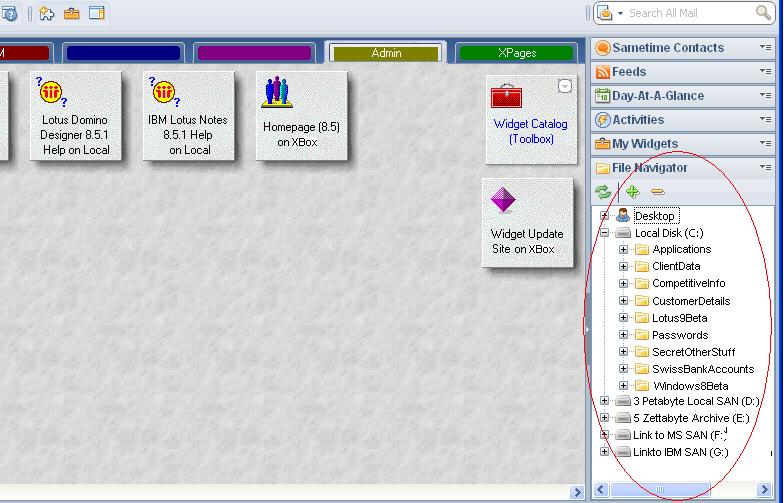Switch to the XPages workspace tab

click(516, 53)
